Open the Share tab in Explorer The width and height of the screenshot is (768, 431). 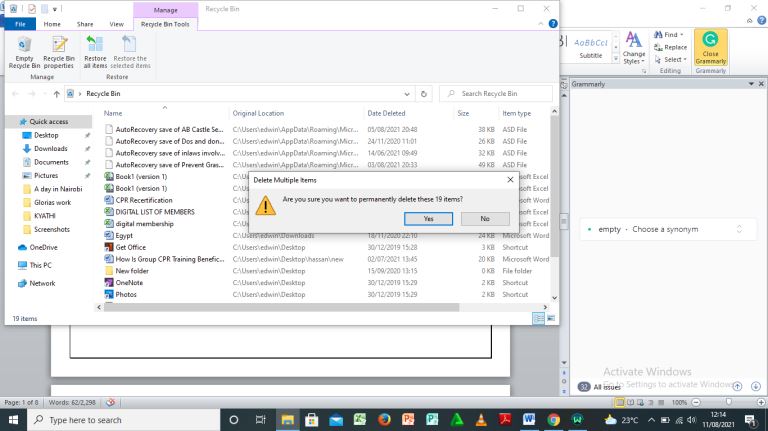point(85,24)
